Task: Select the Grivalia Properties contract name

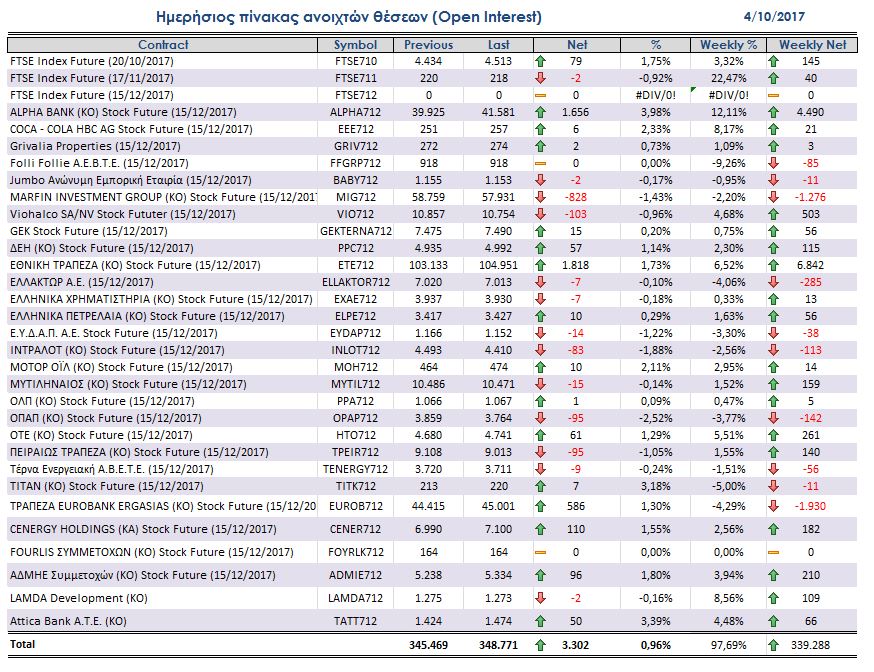Action: tap(95, 146)
